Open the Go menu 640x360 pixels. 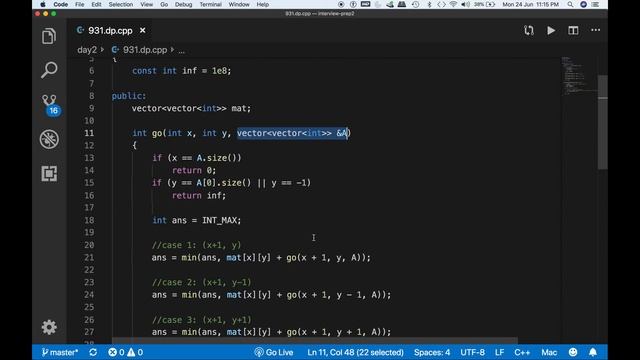coord(164,4)
